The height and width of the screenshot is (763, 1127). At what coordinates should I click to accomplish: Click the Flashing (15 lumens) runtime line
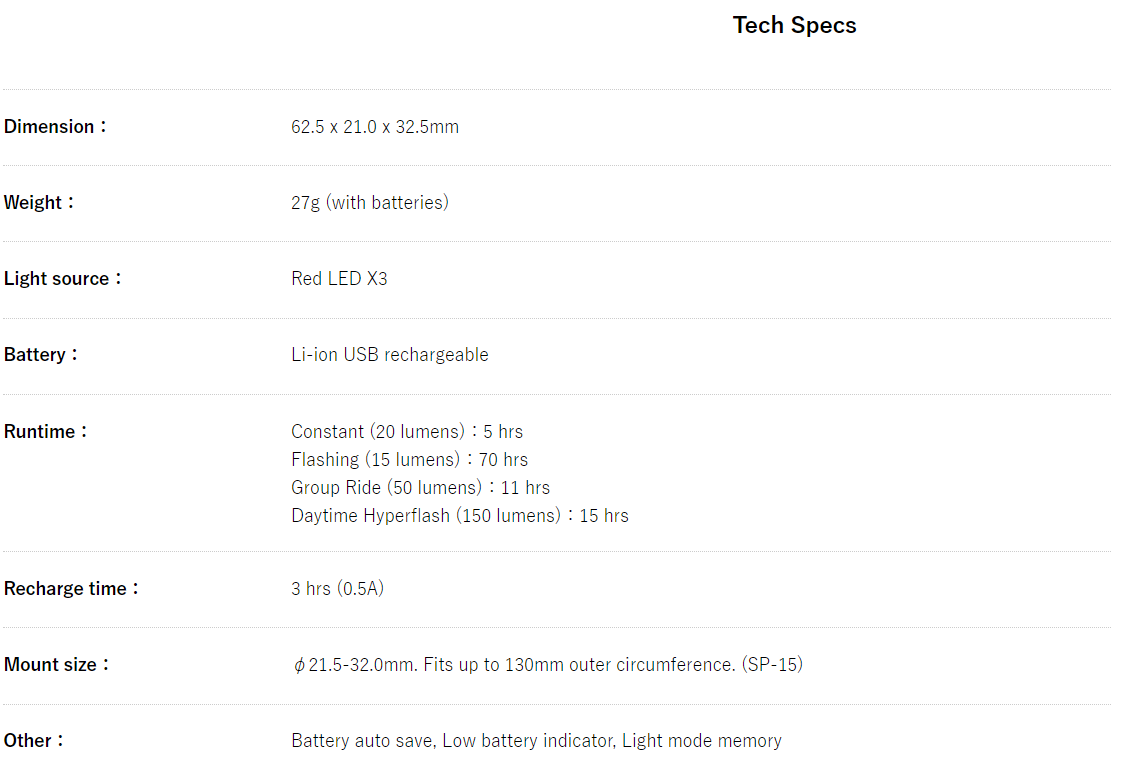(409, 460)
